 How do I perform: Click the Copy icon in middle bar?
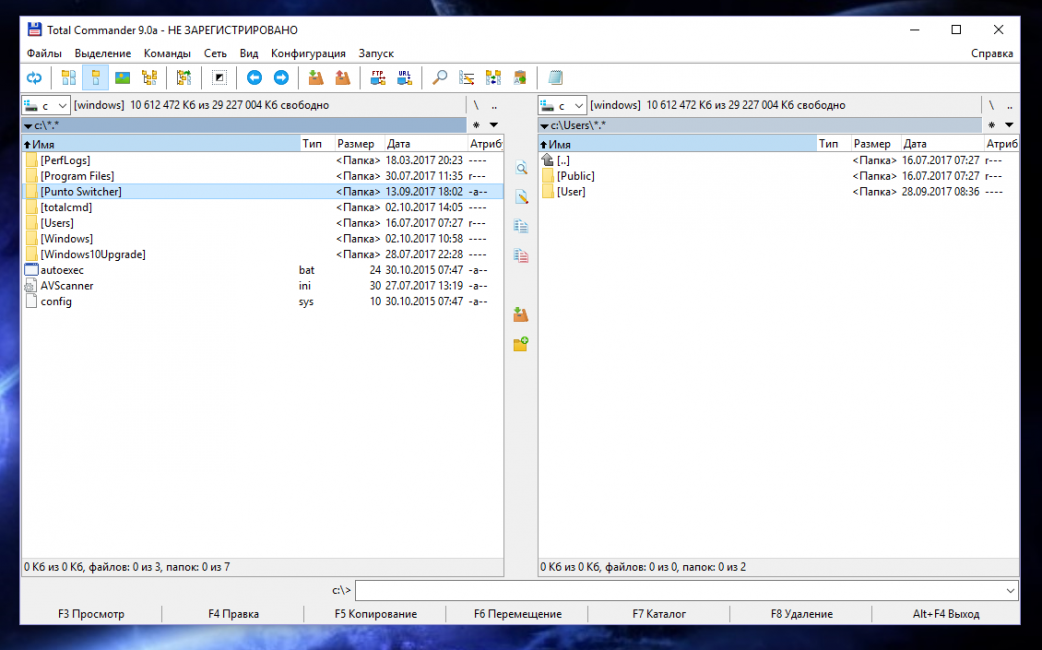521,227
